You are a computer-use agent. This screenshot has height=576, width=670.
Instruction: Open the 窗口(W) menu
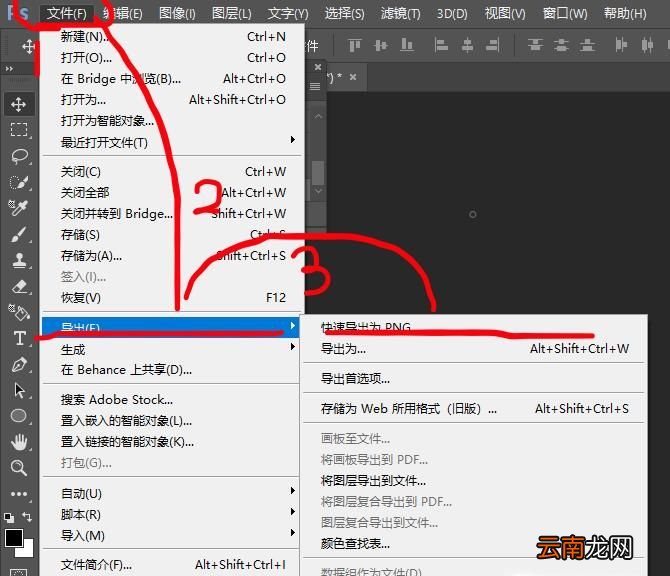pos(564,14)
